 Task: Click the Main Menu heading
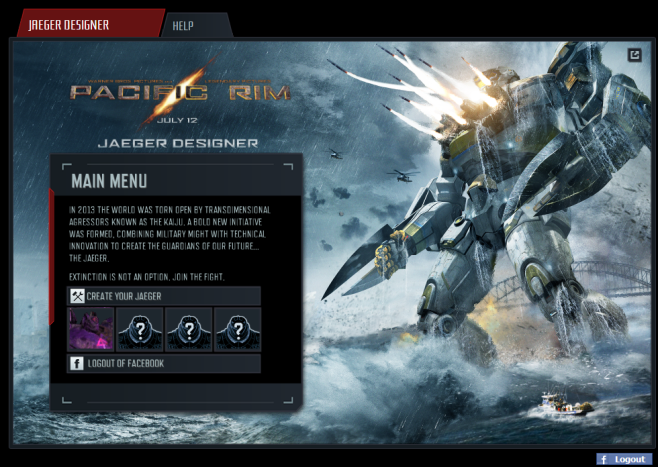click(x=109, y=181)
